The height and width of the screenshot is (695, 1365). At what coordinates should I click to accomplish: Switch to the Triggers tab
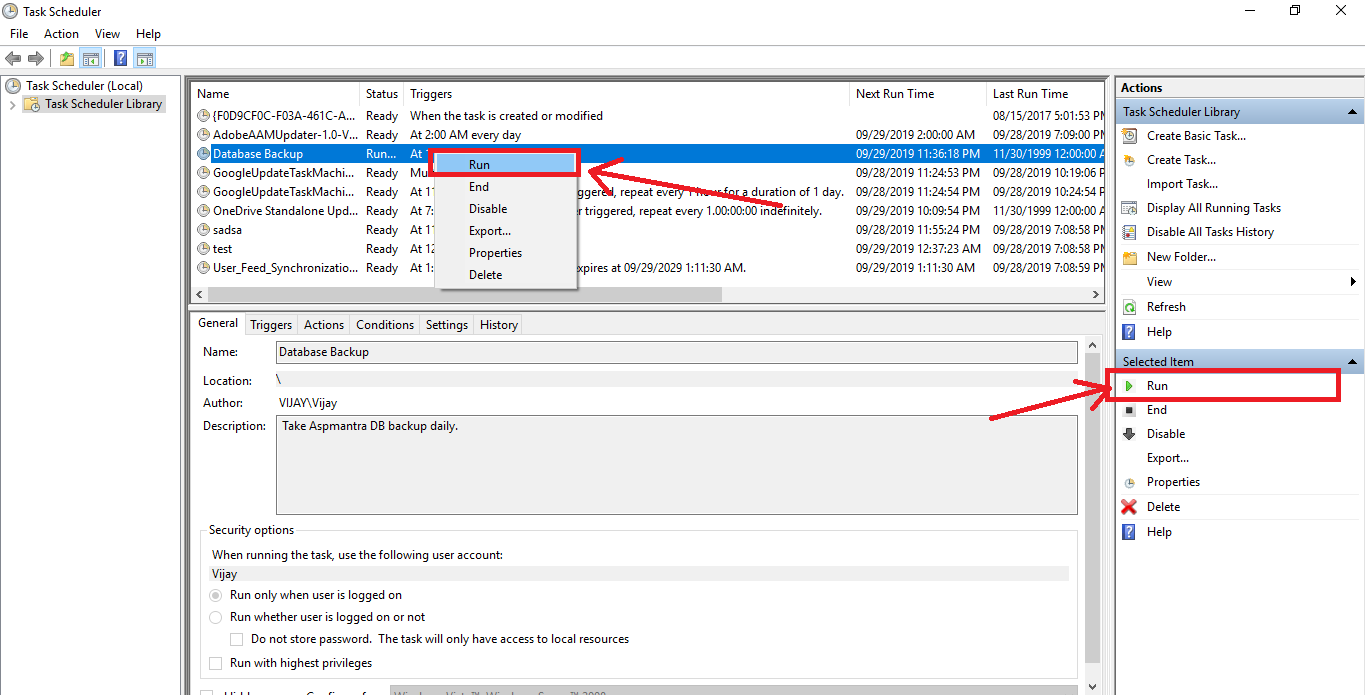(270, 323)
